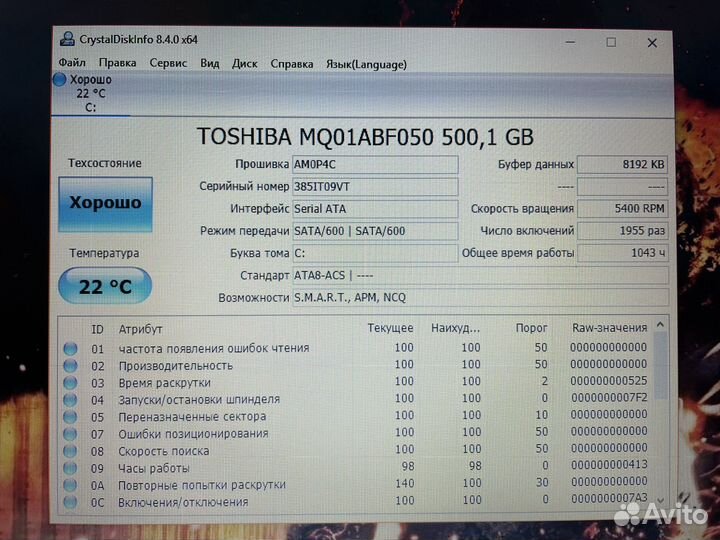Select row Часы работы
The image size is (720, 540).
[356, 467]
